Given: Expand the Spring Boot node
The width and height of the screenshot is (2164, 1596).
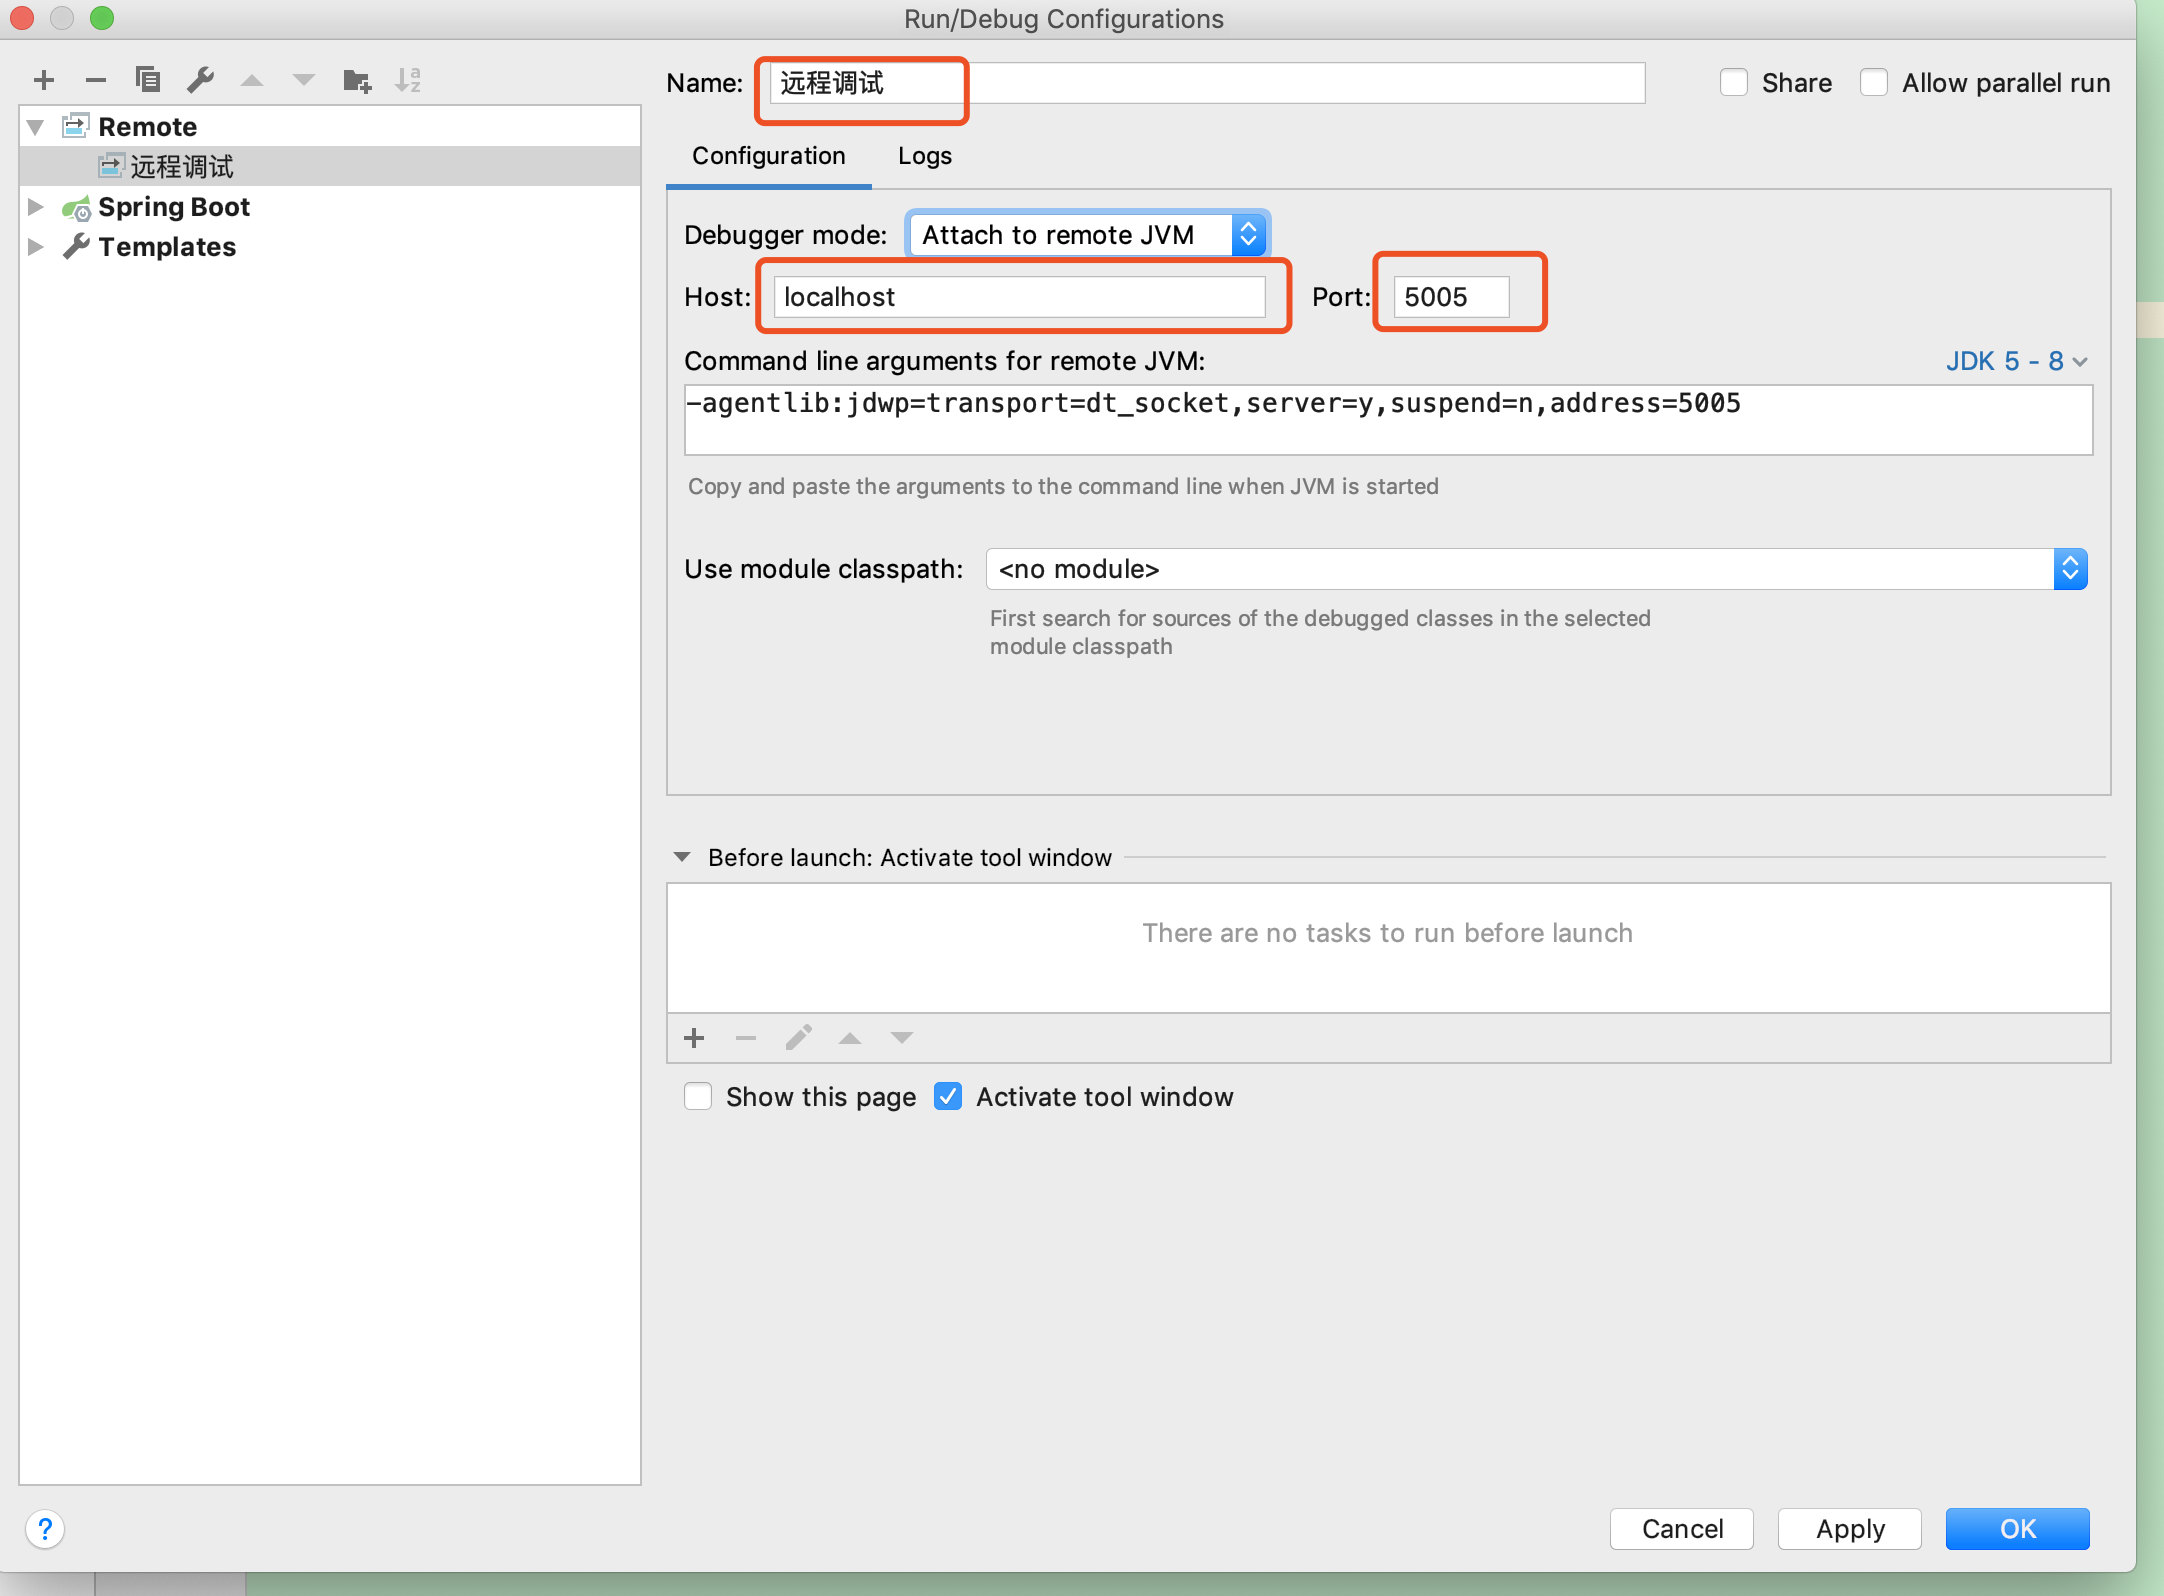Looking at the screenshot, I should (36, 207).
